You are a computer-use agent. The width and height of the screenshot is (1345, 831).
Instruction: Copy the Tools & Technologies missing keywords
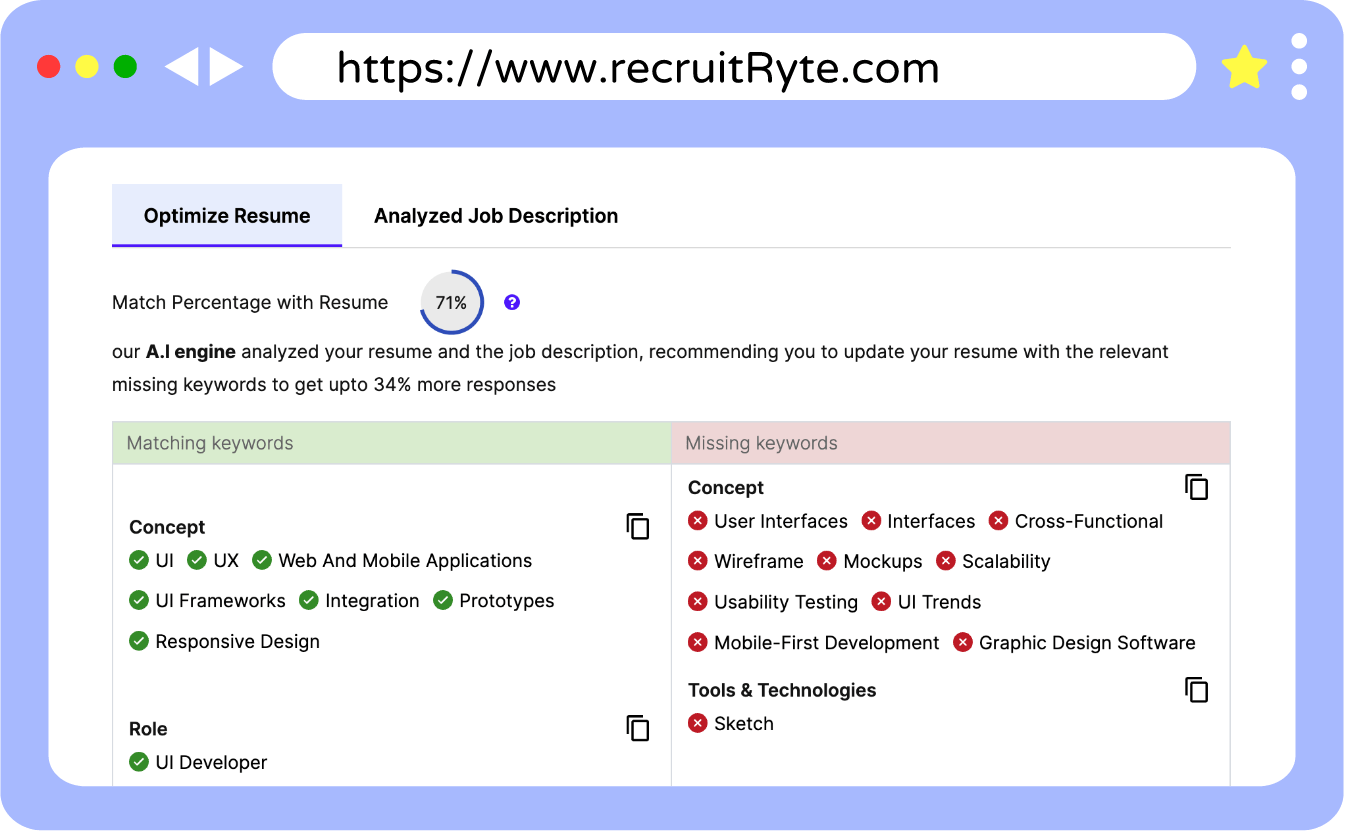pyautogui.click(x=1196, y=689)
